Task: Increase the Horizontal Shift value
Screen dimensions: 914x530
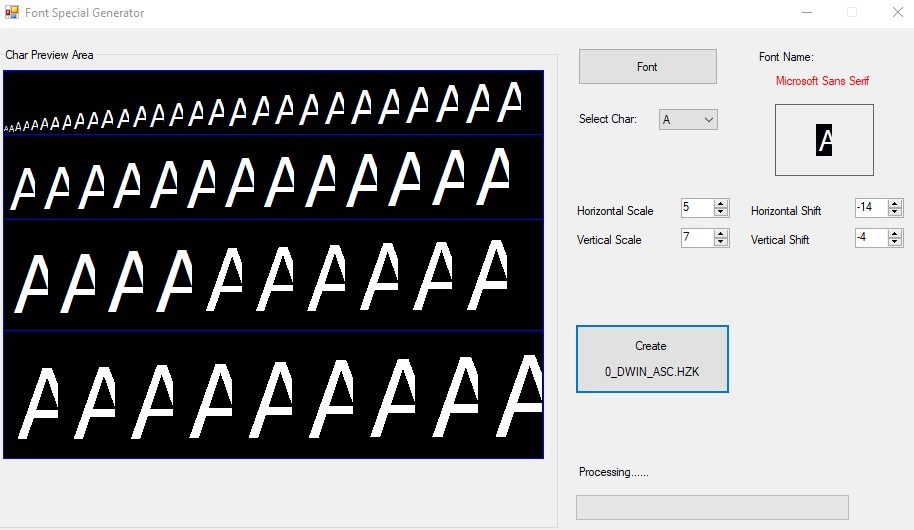Action: 895,203
